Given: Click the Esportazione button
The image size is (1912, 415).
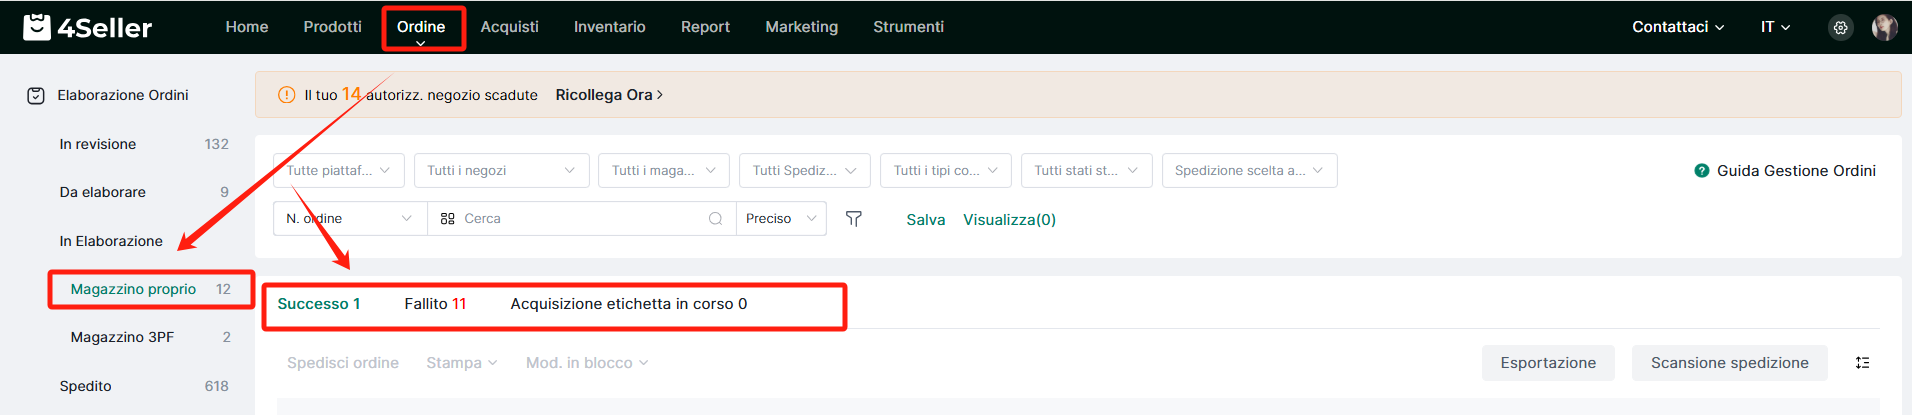Looking at the screenshot, I should click(x=1548, y=363).
